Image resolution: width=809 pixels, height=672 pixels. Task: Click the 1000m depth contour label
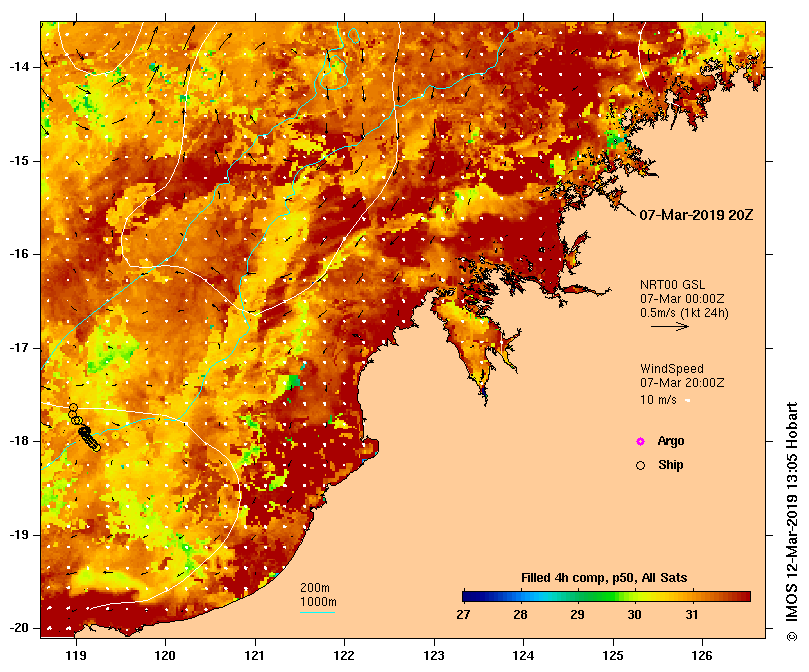318,602
